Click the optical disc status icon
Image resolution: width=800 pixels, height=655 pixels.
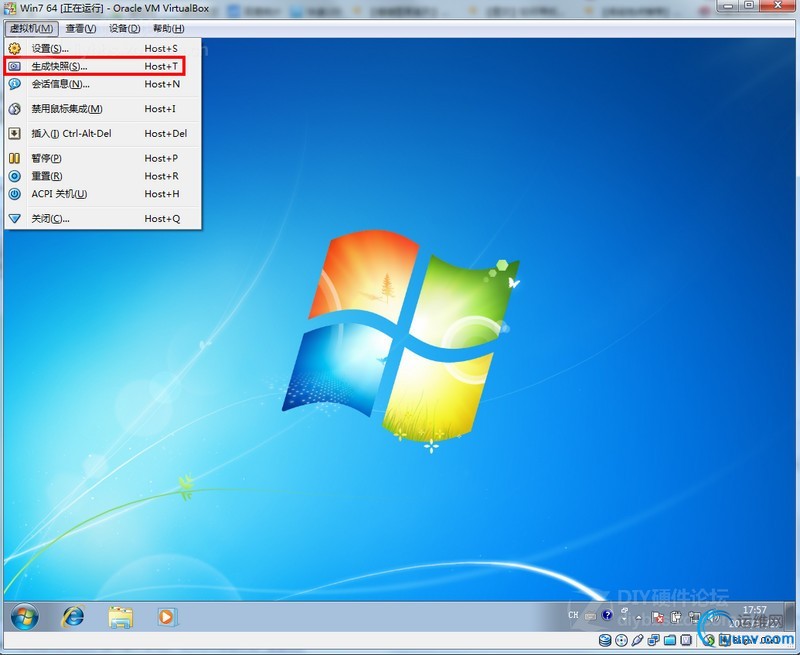click(x=621, y=640)
